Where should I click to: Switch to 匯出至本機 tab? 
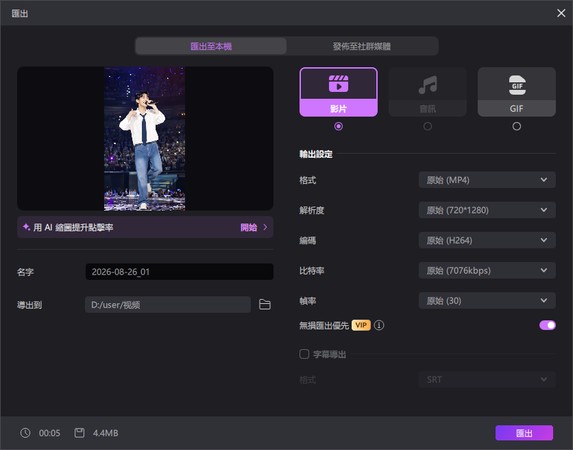pyautogui.click(x=211, y=46)
